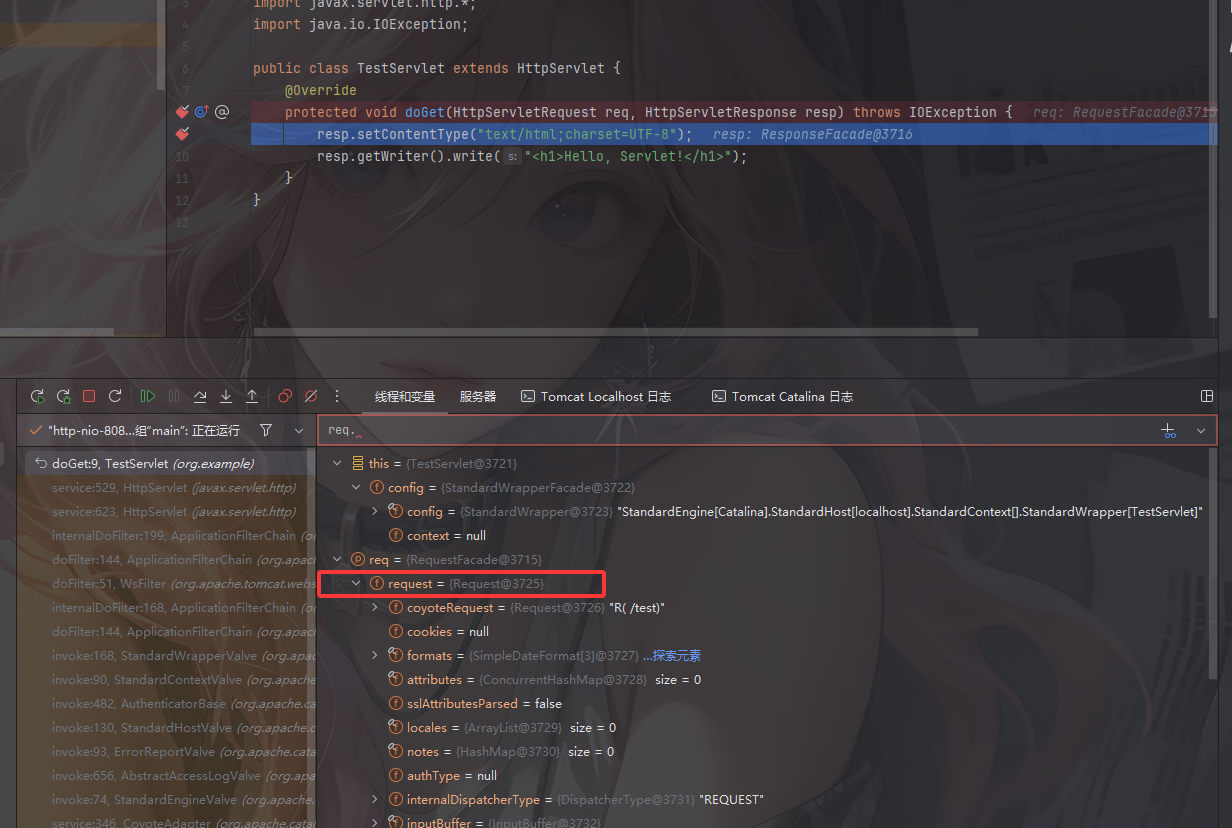The width and height of the screenshot is (1232, 828).
Task: Toggle breakpoint on the doGet method line
Action: (x=182, y=112)
